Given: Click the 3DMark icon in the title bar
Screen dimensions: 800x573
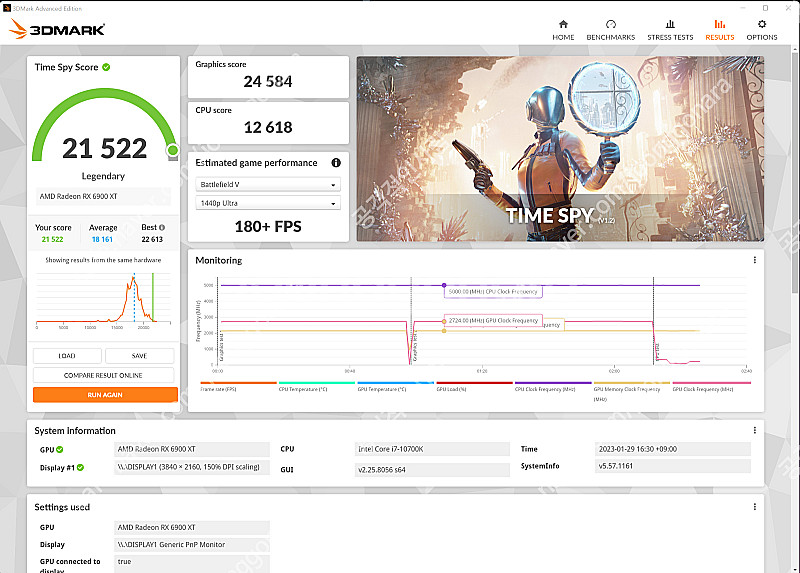Looking at the screenshot, I should tap(7, 8).
